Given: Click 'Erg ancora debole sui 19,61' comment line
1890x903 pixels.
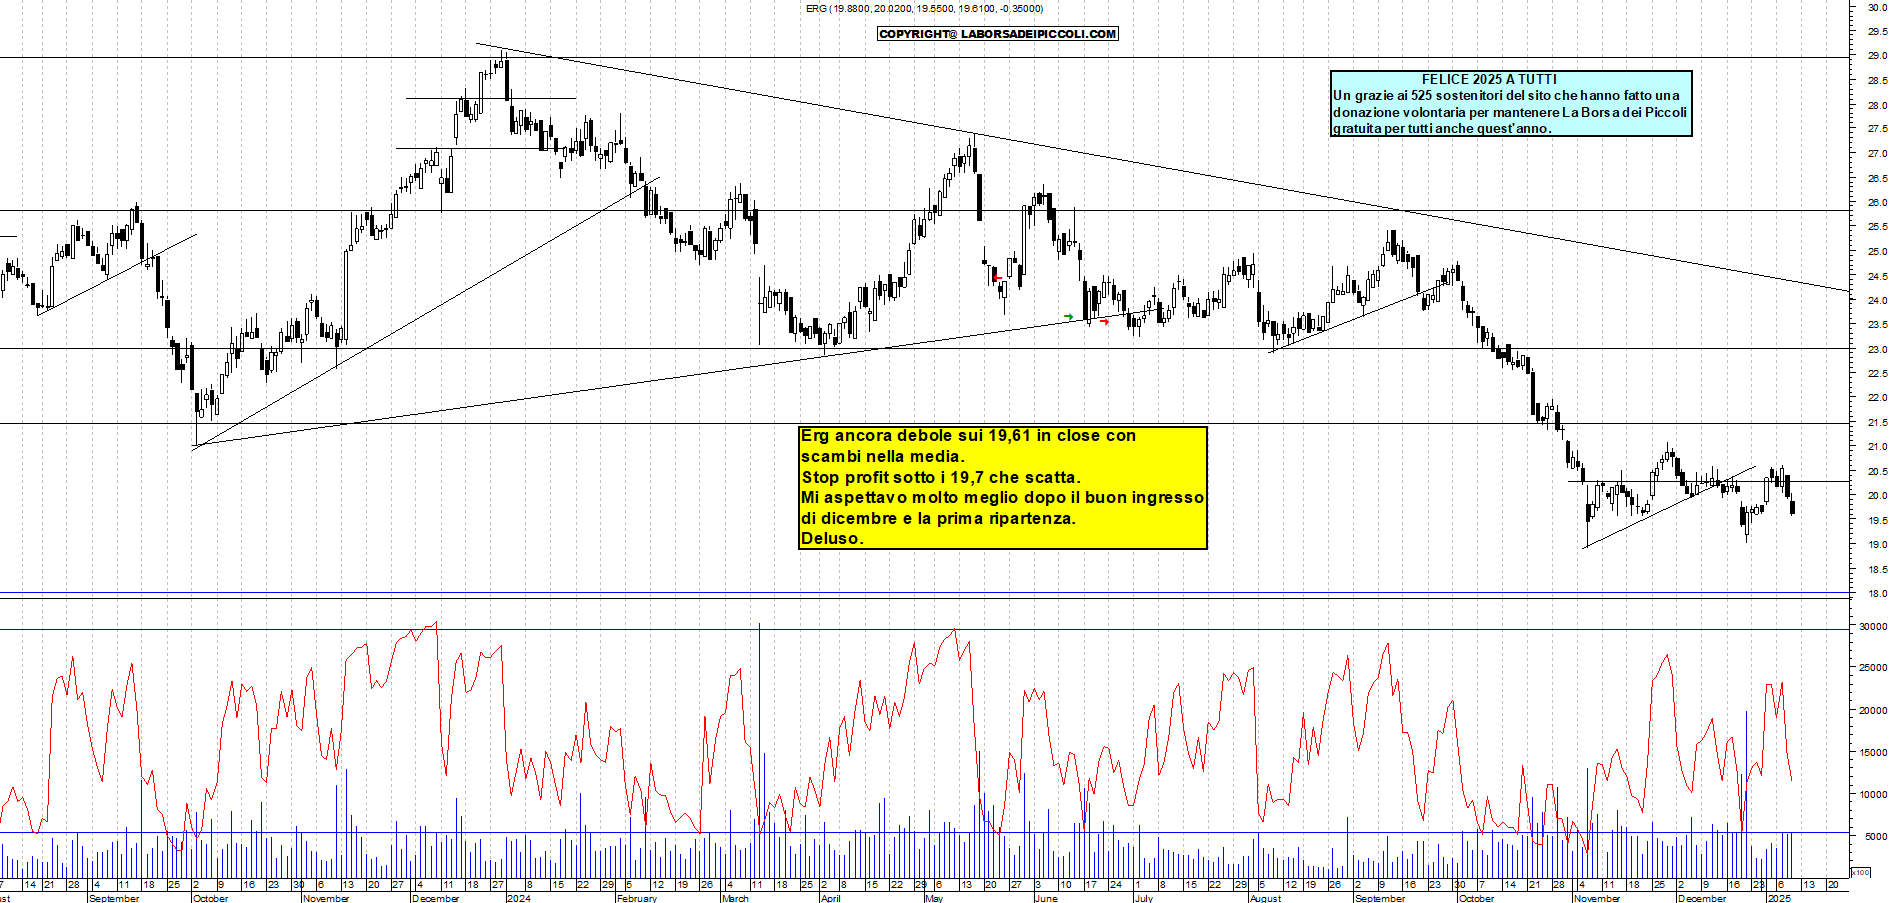Looking at the screenshot, I should (x=968, y=436).
